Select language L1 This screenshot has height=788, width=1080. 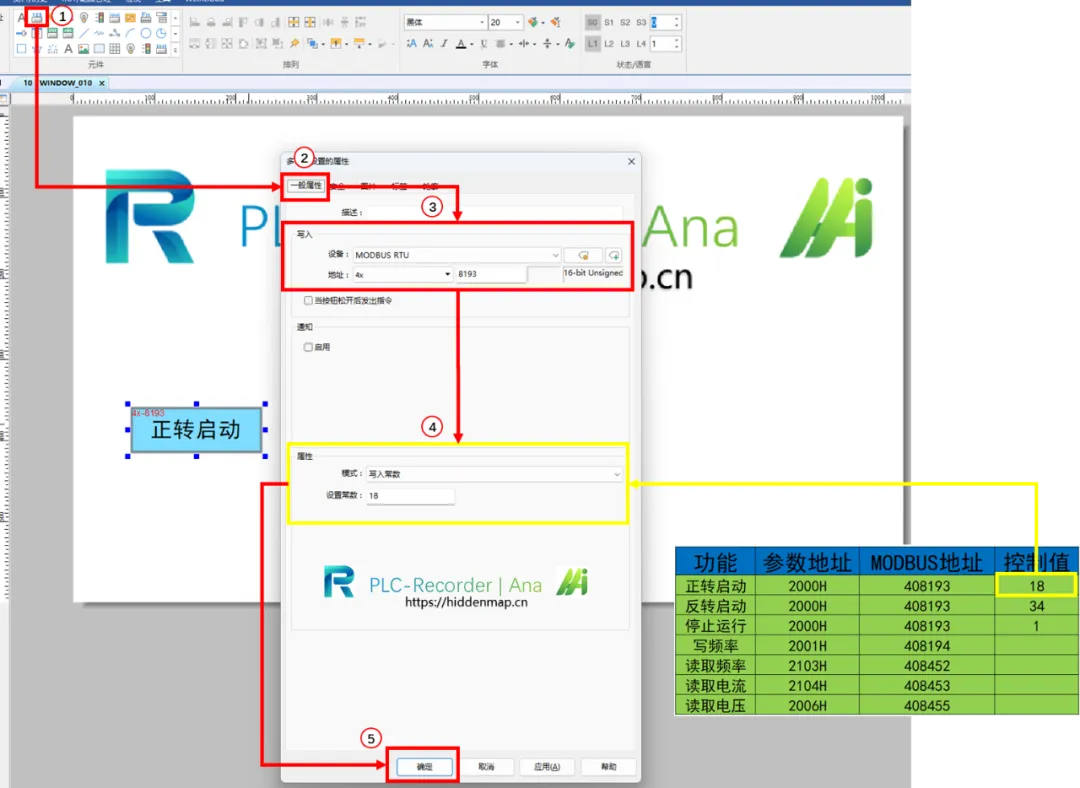tap(592, 43)
